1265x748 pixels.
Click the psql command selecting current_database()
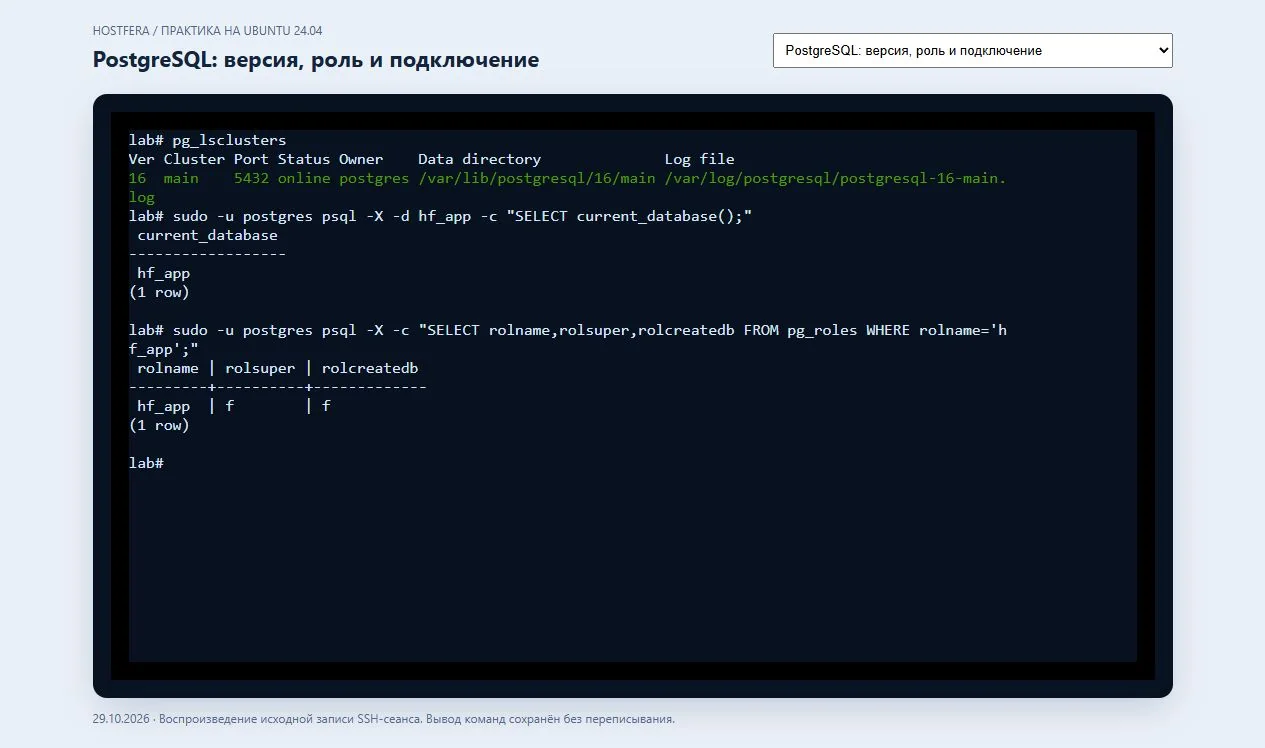pos(440,216)
